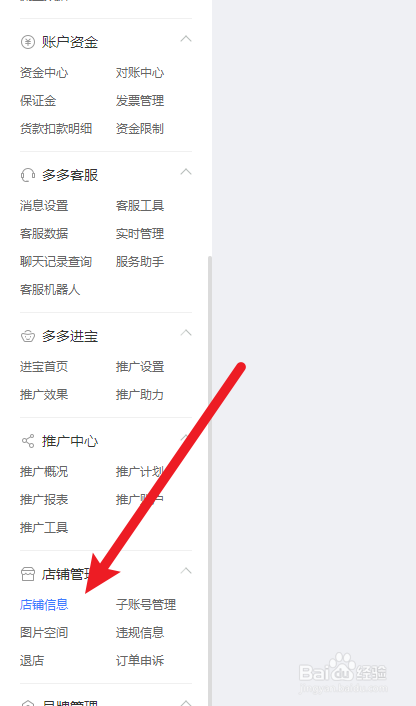Collapse the 账户资金 section chevron

click(x=186, y=39)
